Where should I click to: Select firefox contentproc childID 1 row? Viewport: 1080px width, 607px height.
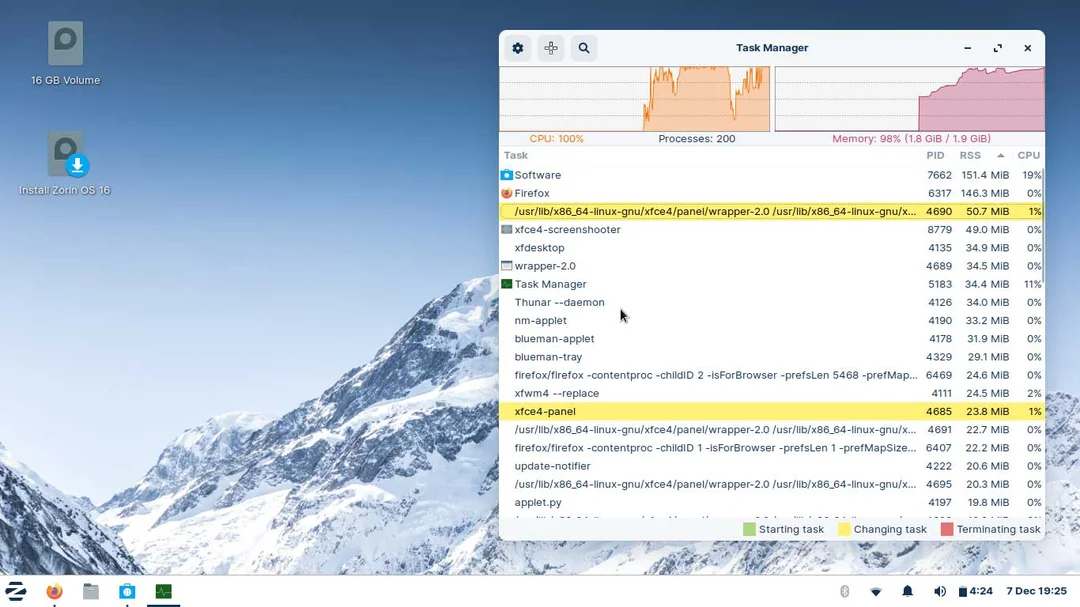click(771, 448)
